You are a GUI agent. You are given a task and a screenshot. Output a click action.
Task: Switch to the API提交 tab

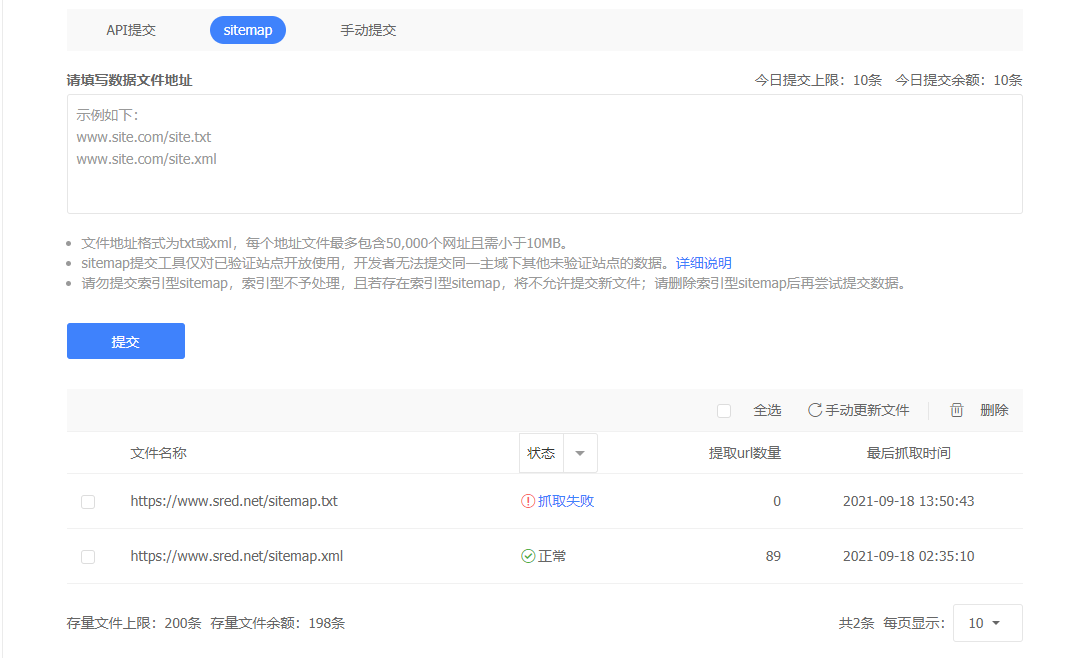coord(131,30)
